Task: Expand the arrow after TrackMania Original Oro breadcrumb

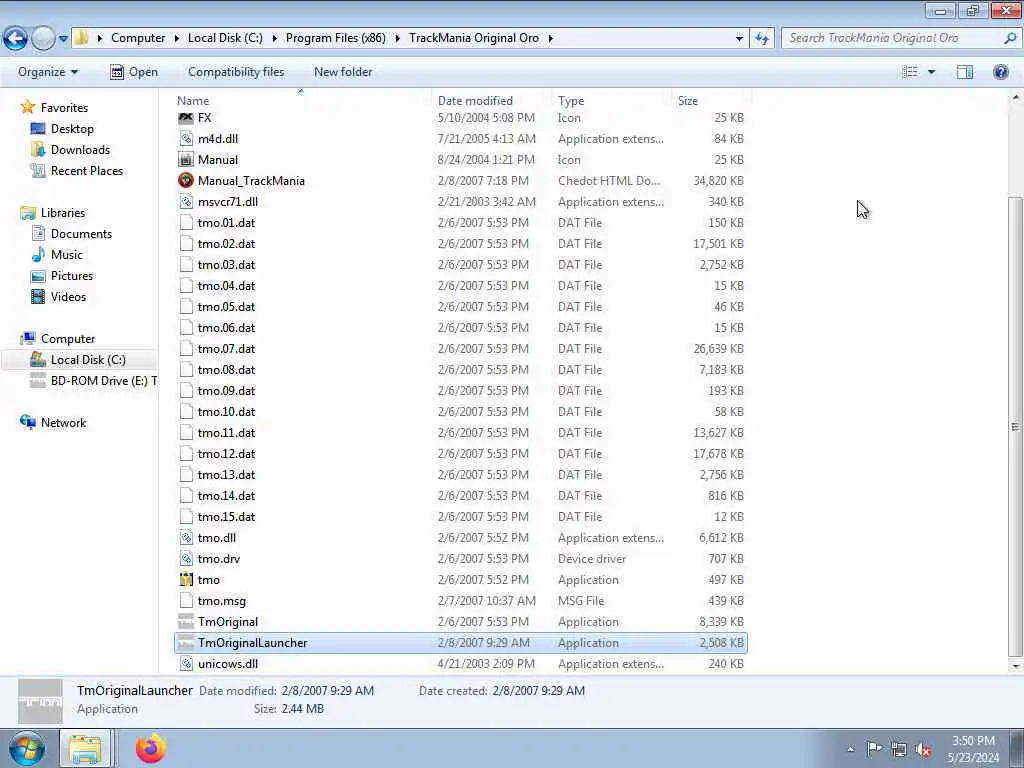Action: [x=551, y=39]
